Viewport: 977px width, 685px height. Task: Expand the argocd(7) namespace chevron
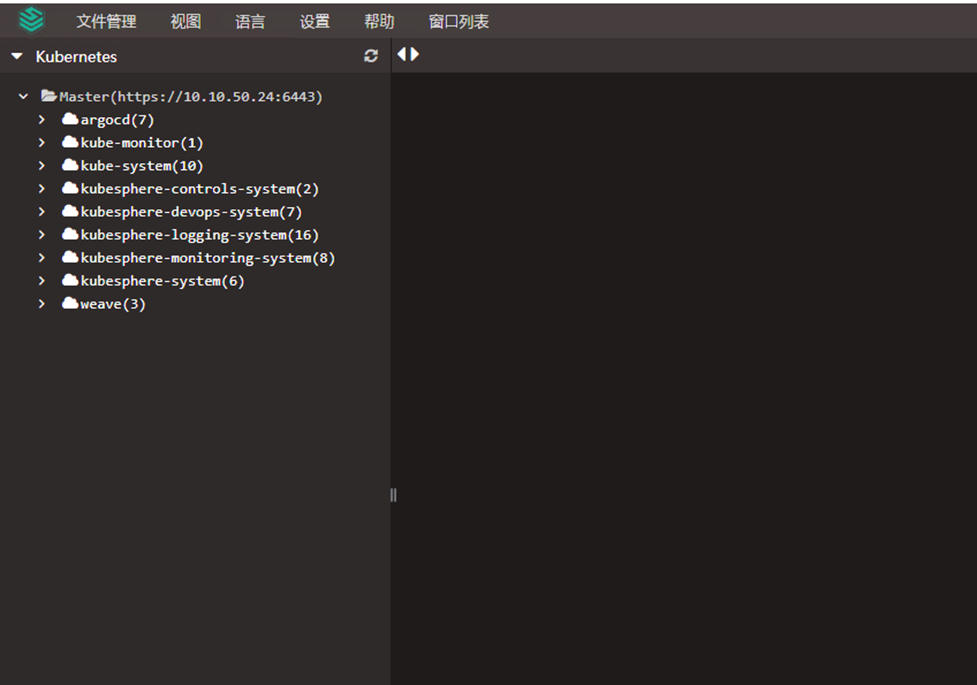(42, 119)
